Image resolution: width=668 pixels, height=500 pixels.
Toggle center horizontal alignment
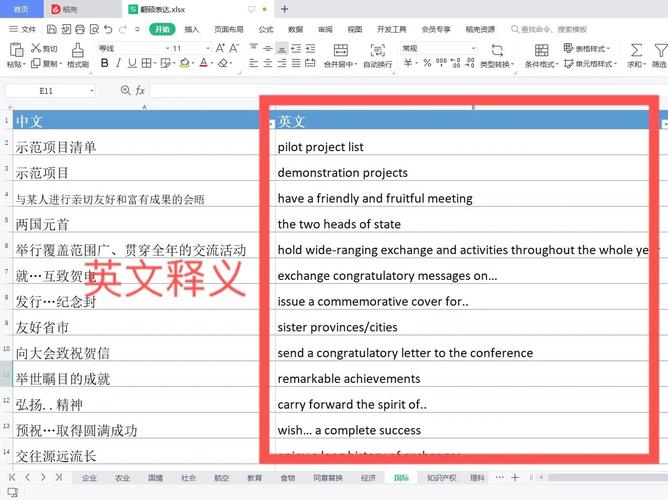pos(268,63)
